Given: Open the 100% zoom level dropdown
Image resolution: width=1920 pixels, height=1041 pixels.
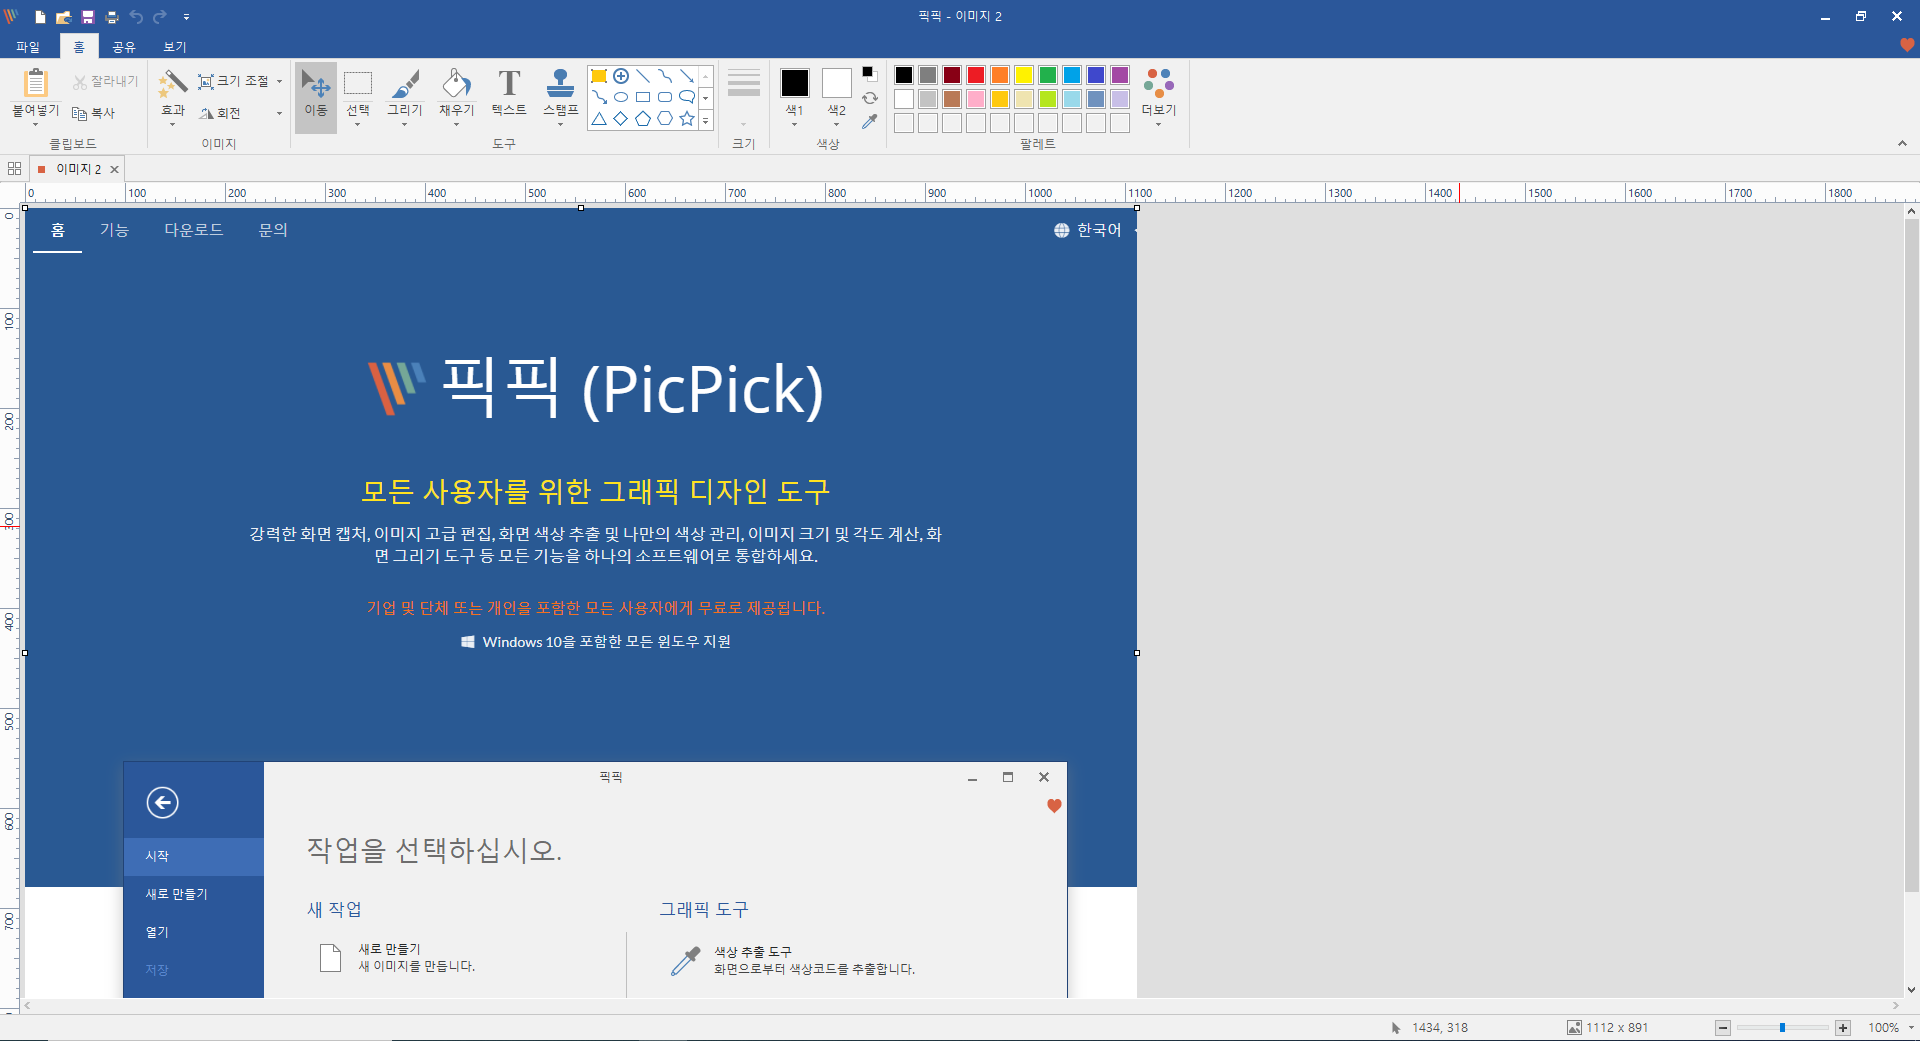Looking at the screenshot, I should pos(1911,1028).
